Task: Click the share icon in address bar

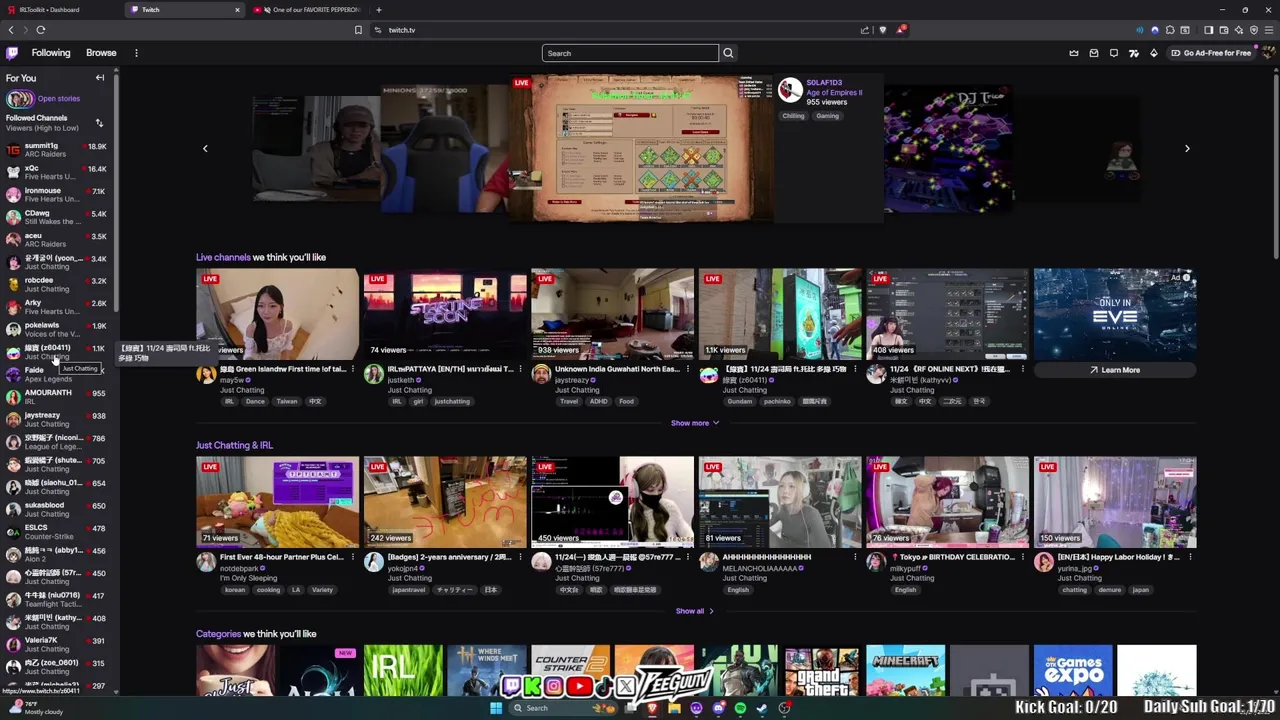Action: [865, 30]
